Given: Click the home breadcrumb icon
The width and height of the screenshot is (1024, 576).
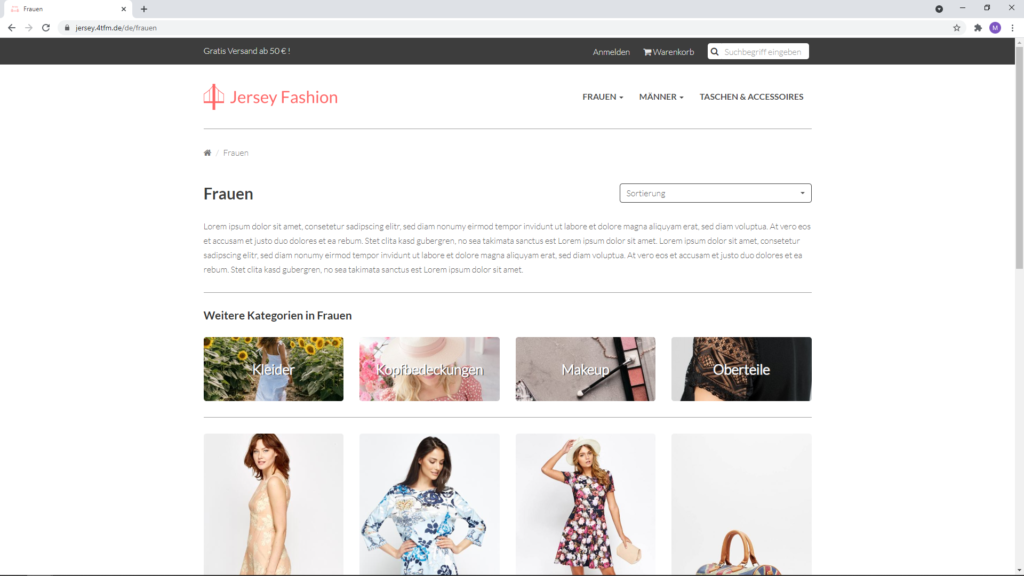Looking at the screenshot, I should click(x=207, y=153).
